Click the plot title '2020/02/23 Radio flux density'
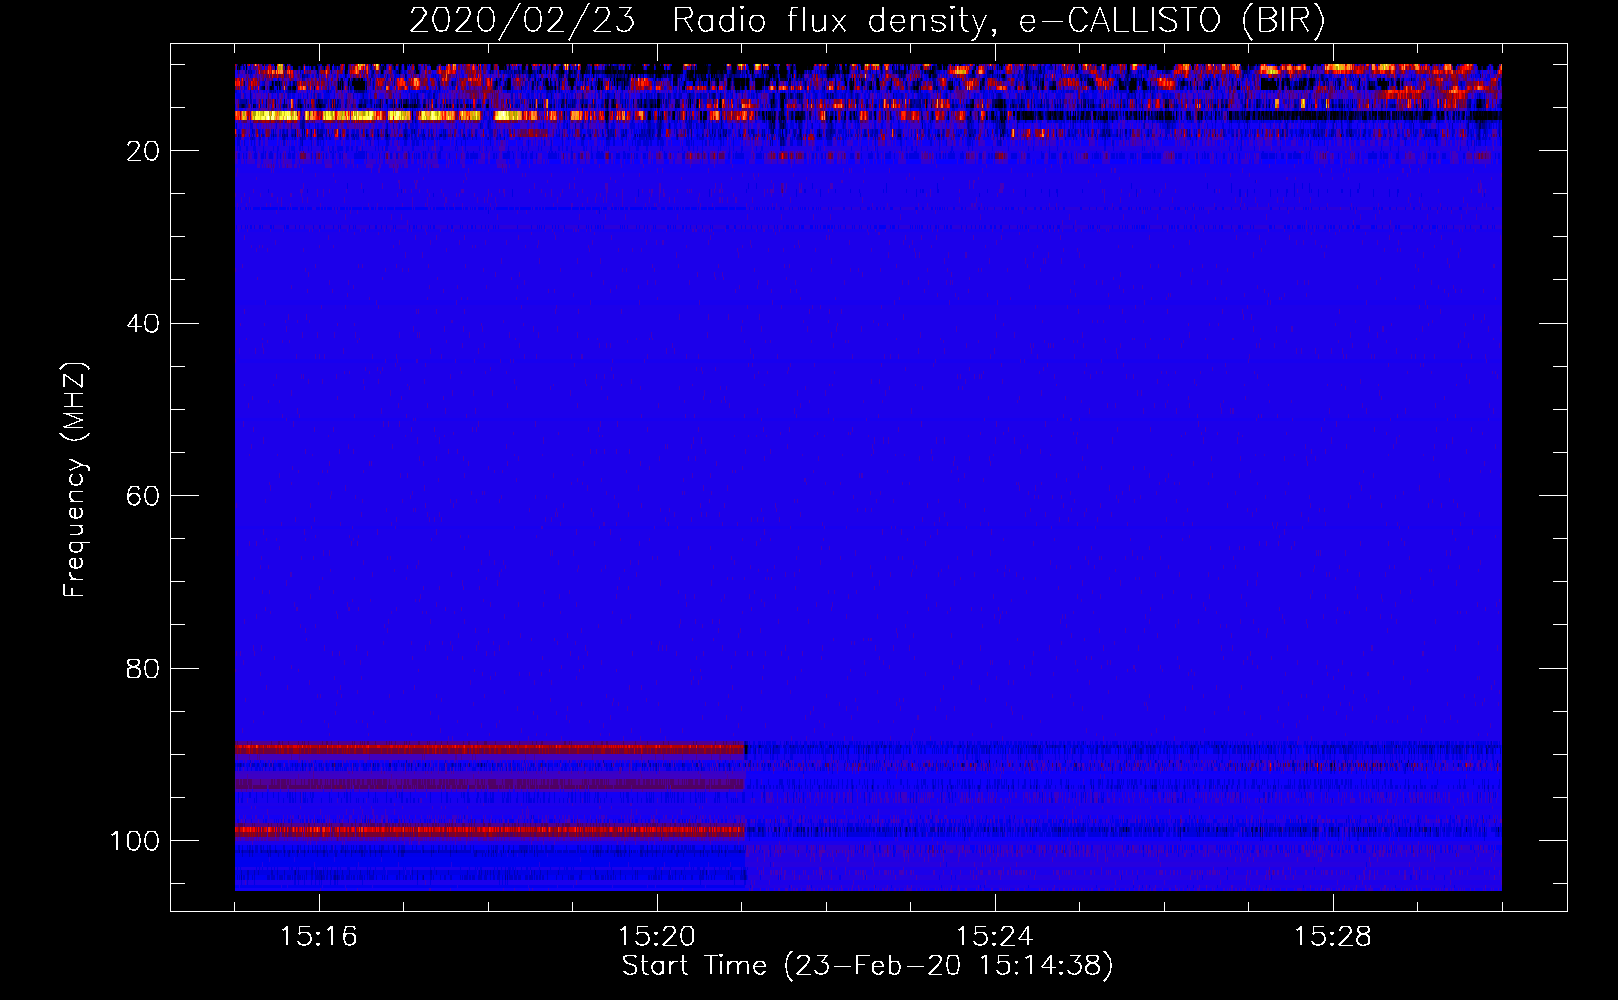The image size is (1618, 1000). (x=867, y=20)
